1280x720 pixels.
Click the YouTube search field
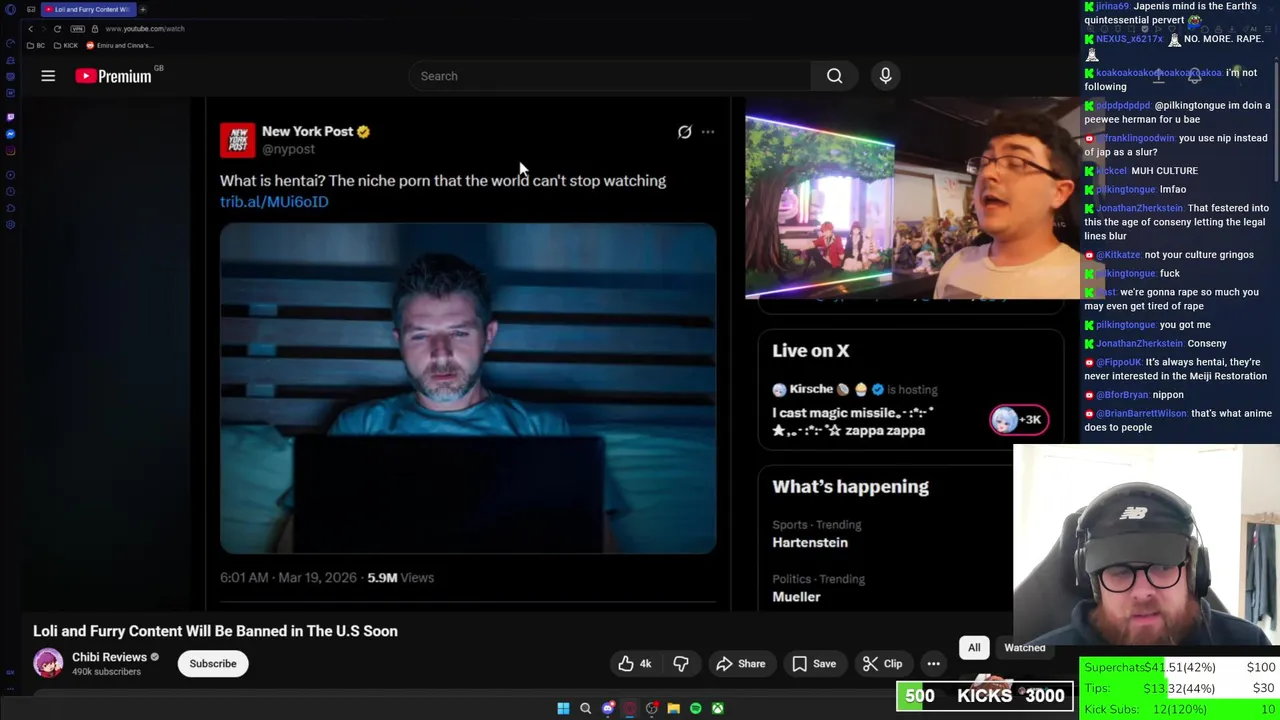[610, 76]
